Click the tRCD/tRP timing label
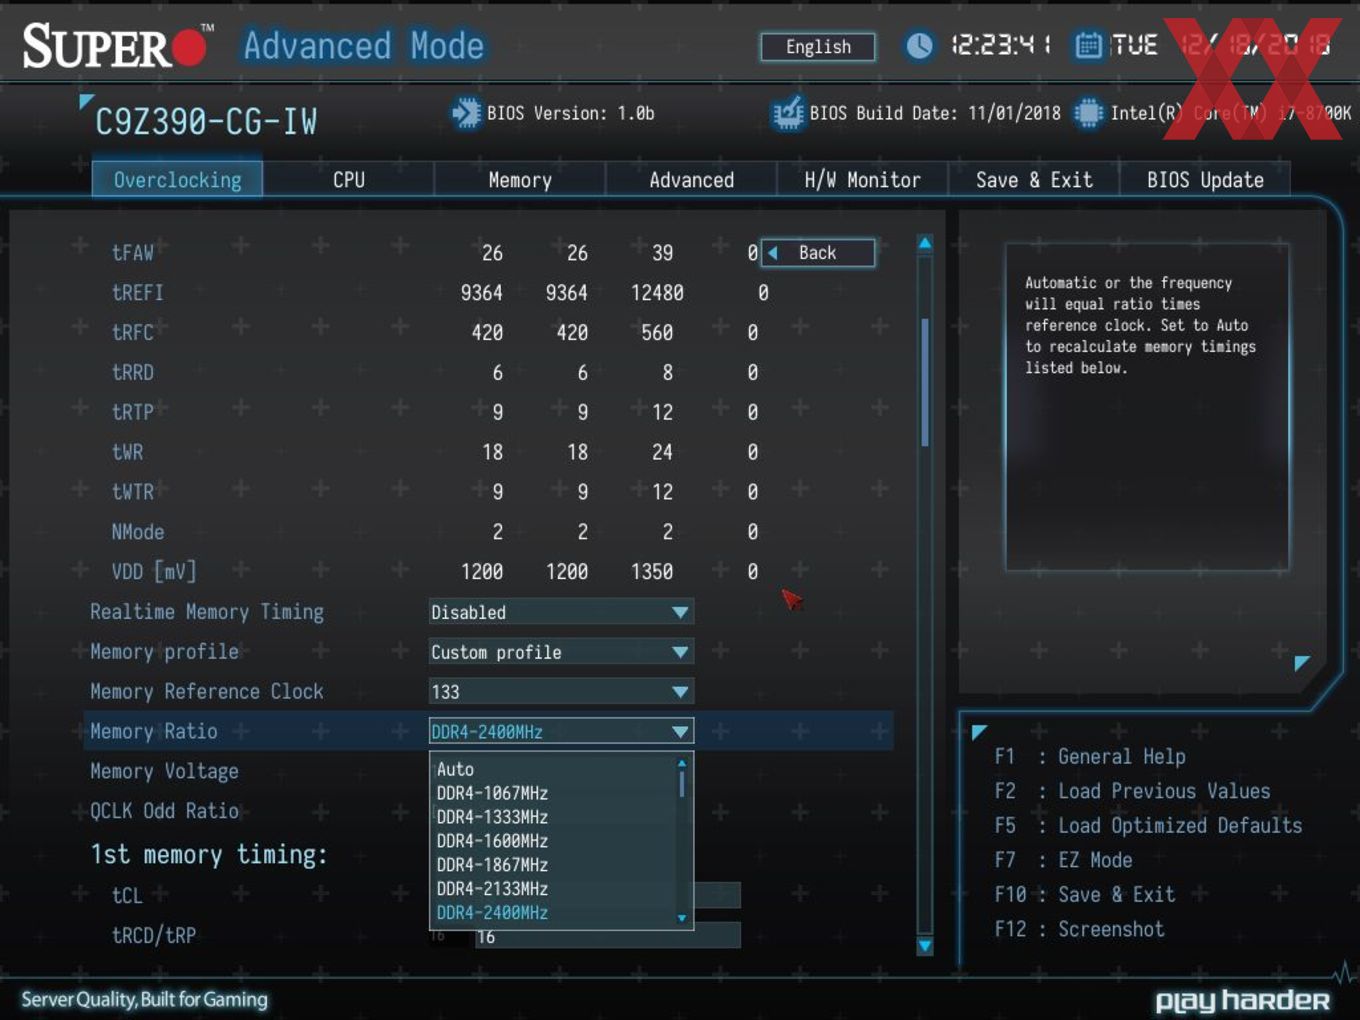This screenshot has height=1020, width=1360. [154, 936]
